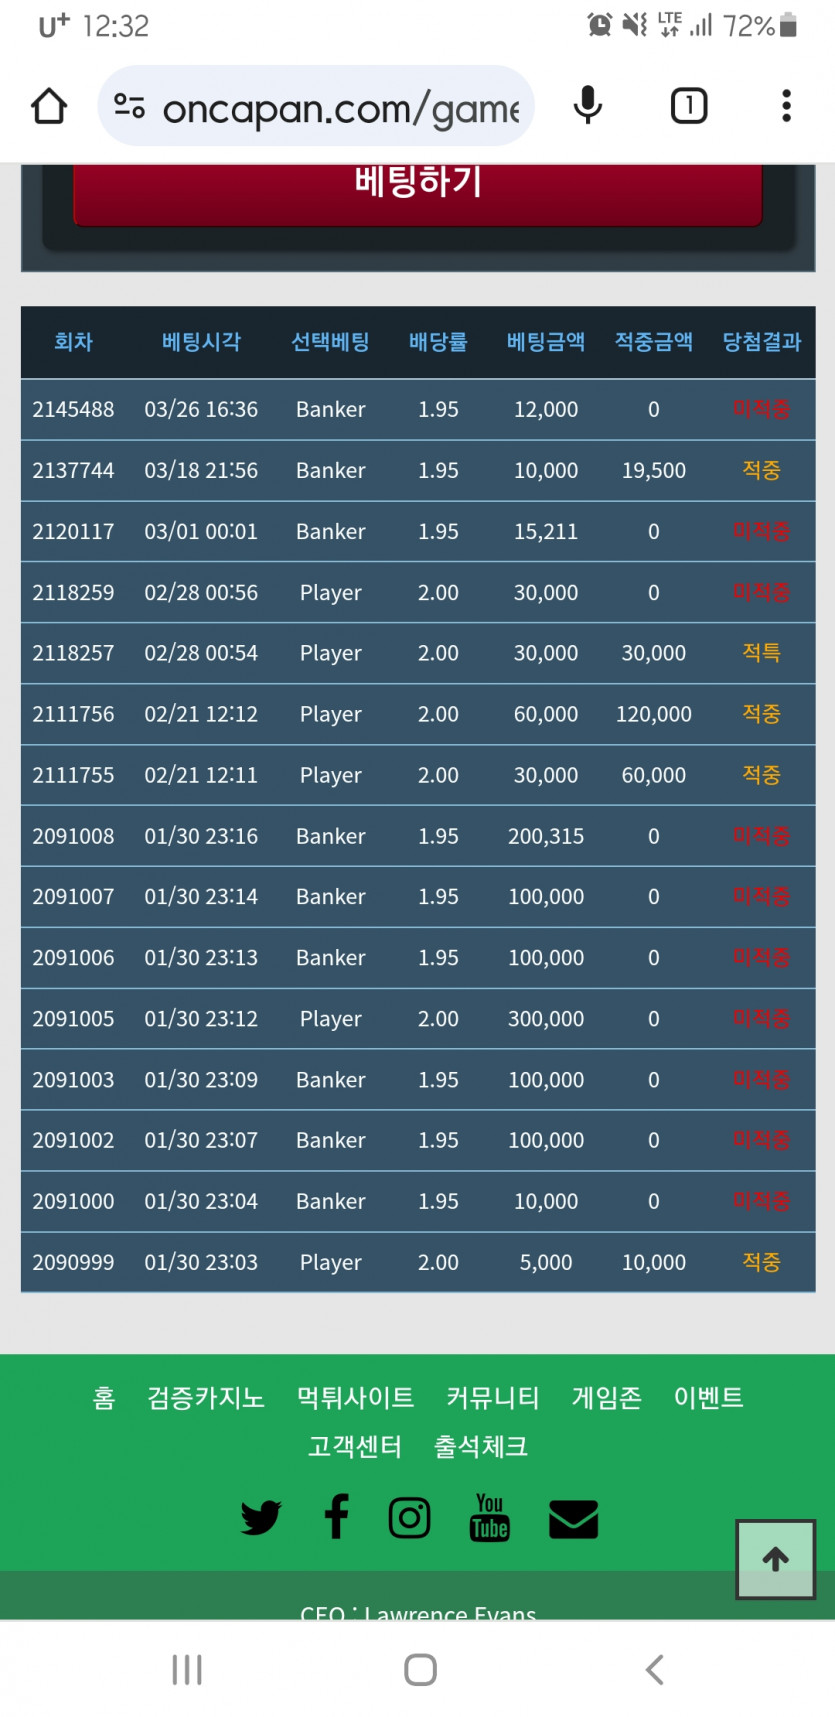This screenshot has height=1717, width=835.
Task: Go to 커뮤니티 in footer menu
Action: (x=493, y=1397)
